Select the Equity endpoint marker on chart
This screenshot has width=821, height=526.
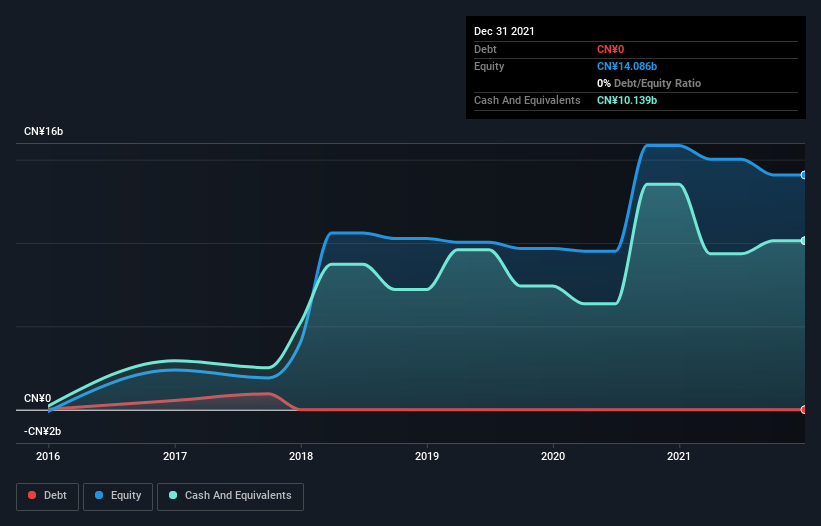[804, 175]
